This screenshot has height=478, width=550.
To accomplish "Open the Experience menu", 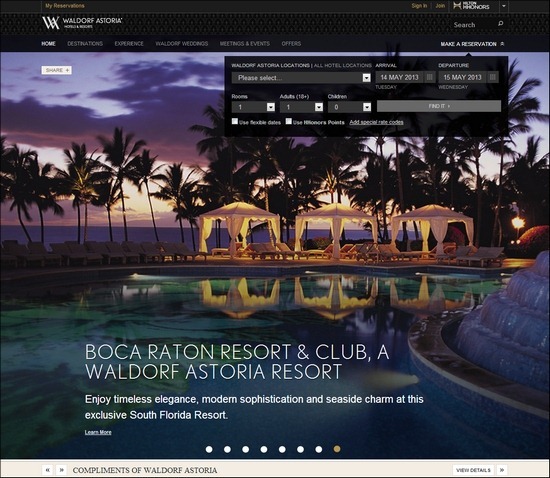I will pos(129,44).
